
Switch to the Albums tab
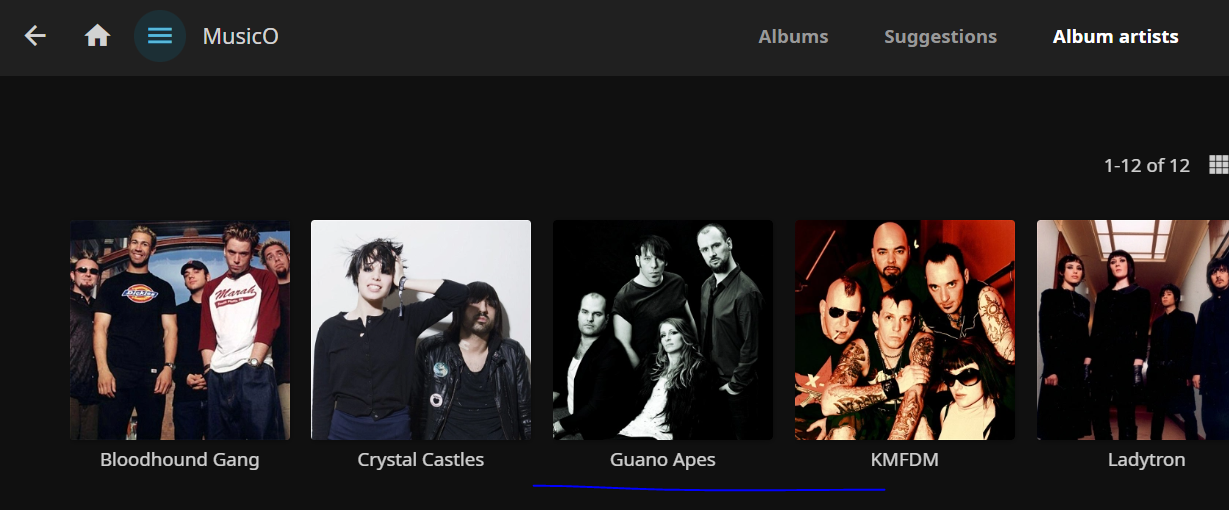[x=793, y=37]
